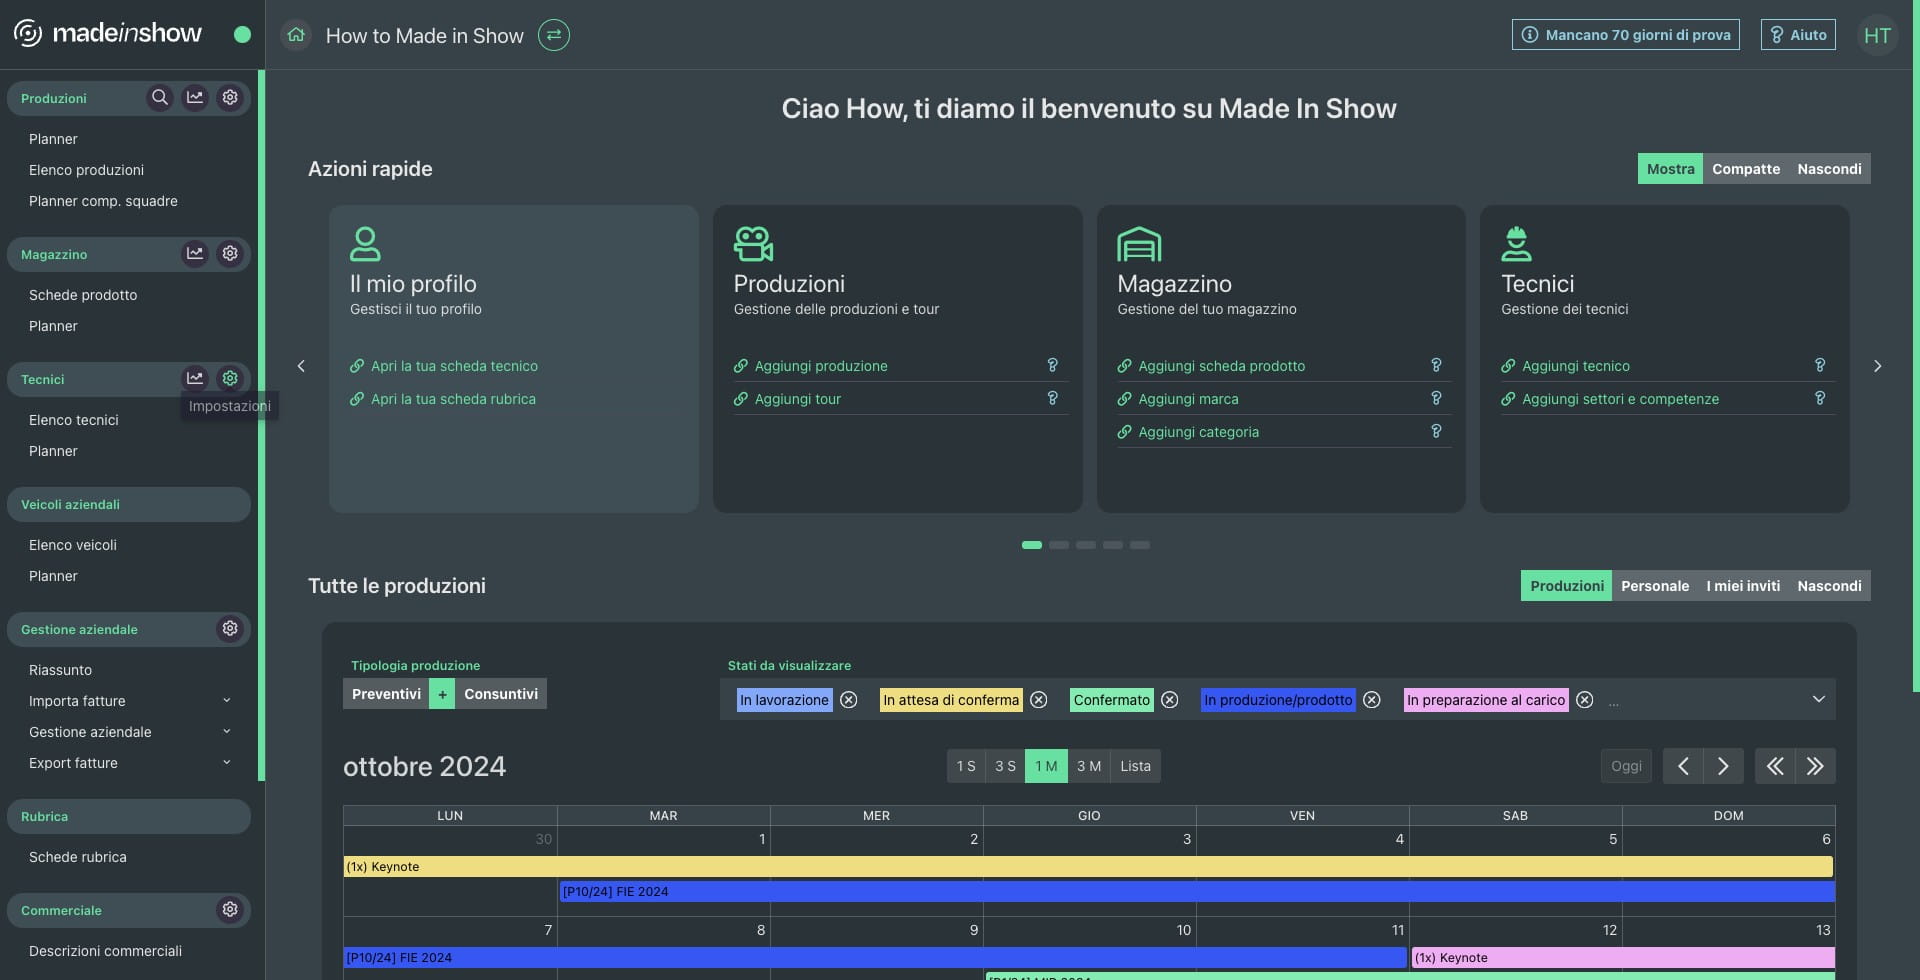The height and width of the screenshot is (980, 1920).
Task: Expand the Export fatture submenu
Action: point(226,762)
